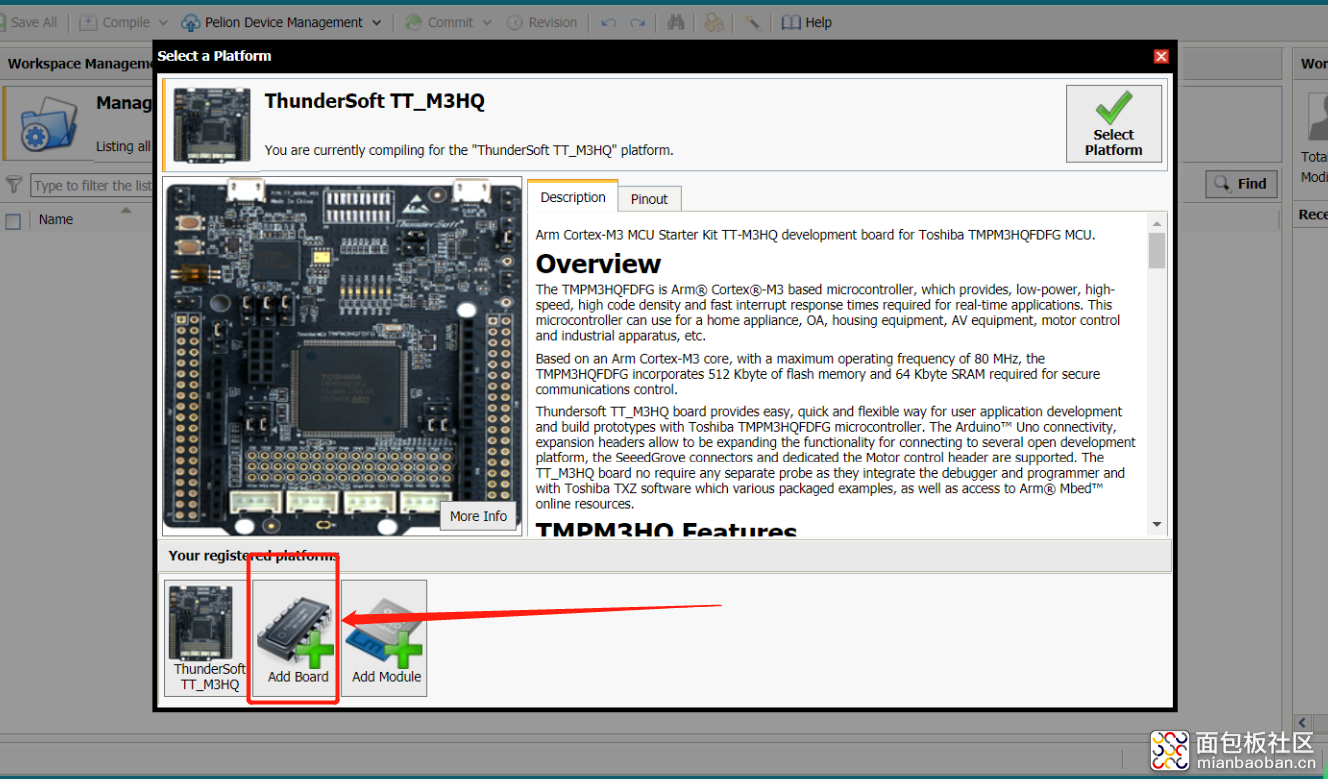Click the Save All toolbar button

(29, 22)
